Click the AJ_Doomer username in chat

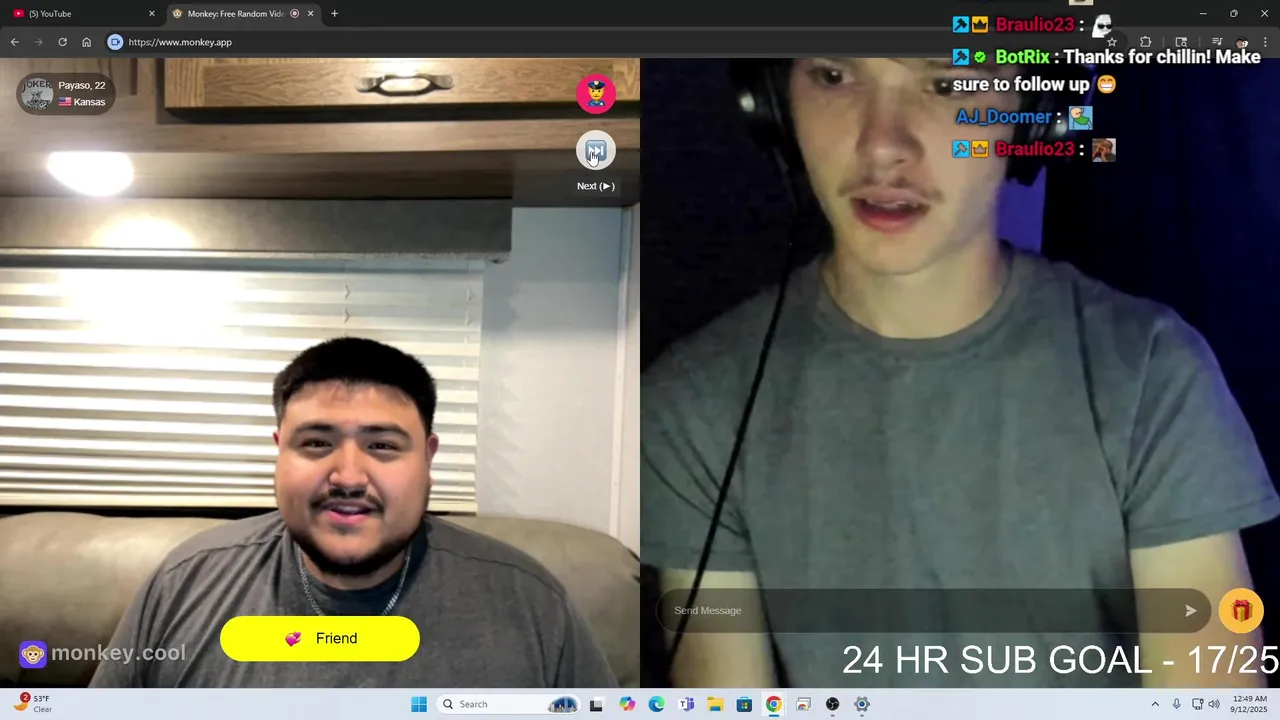[1003, 117]
